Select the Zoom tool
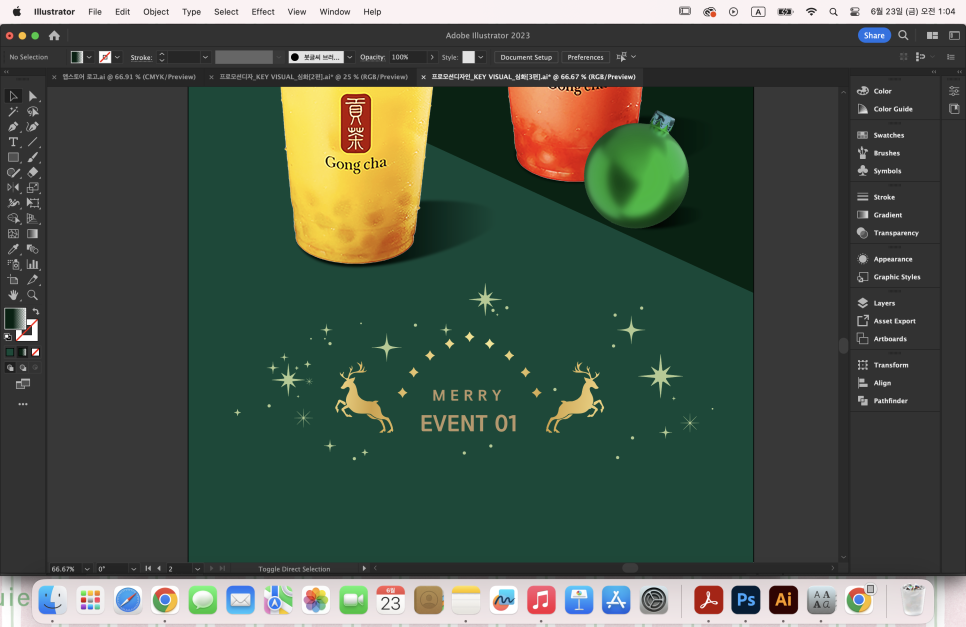Image resolution: width=966 pixels, height=627 pixels. pos(33,295)
